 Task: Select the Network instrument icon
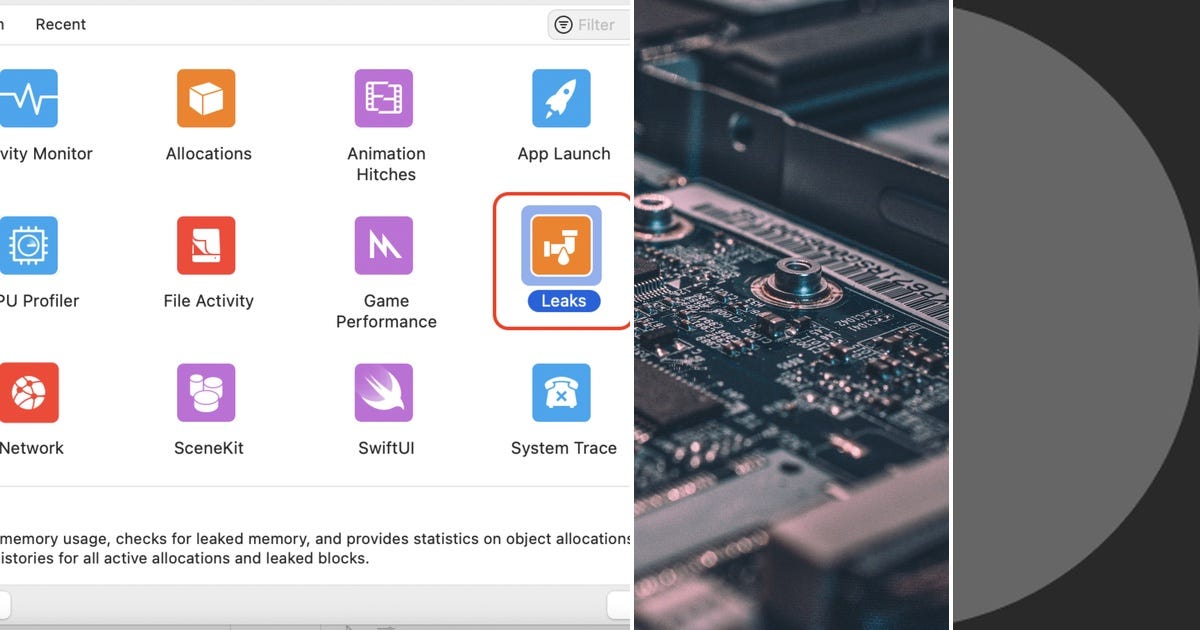coord(30,392)
